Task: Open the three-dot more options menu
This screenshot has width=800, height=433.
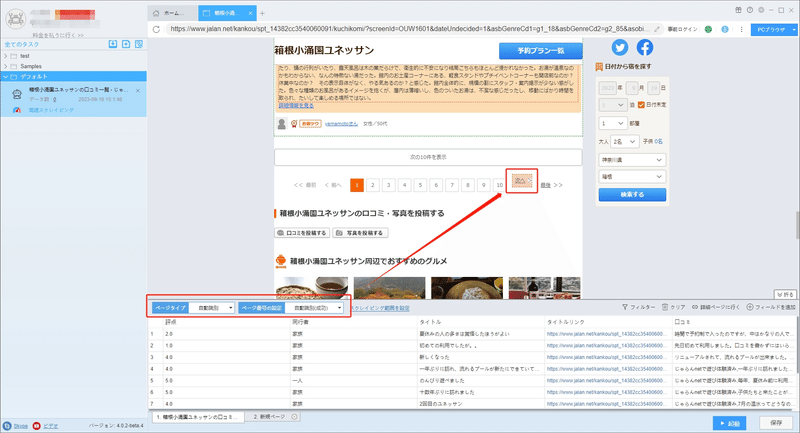Action: pyautogui.click(x=741, y=30)
